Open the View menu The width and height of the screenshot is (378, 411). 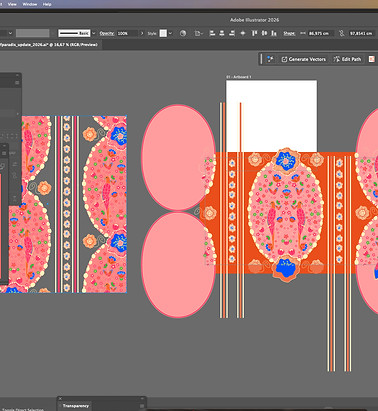point(12,4)
